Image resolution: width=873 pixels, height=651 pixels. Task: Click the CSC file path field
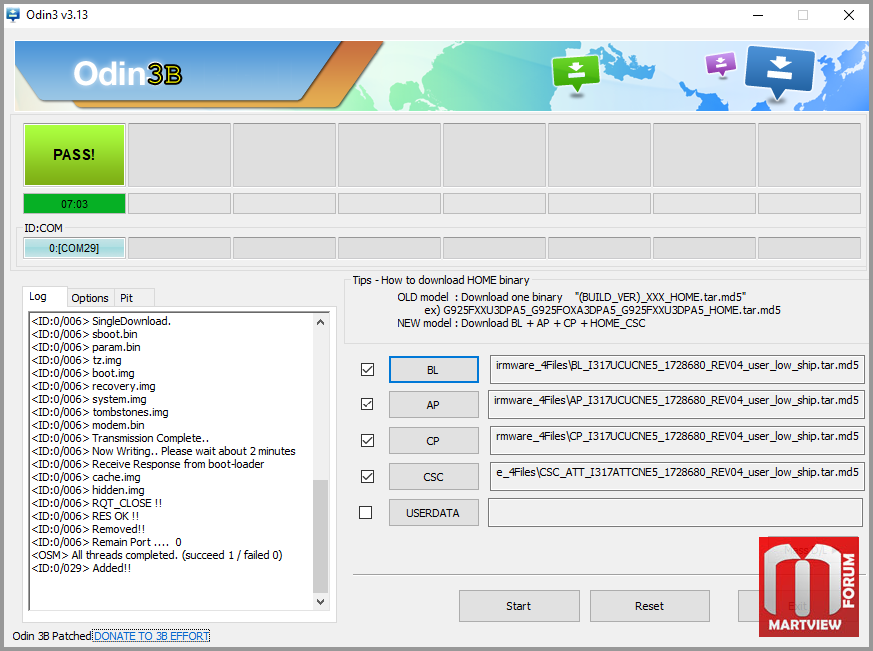coord(676,477)
